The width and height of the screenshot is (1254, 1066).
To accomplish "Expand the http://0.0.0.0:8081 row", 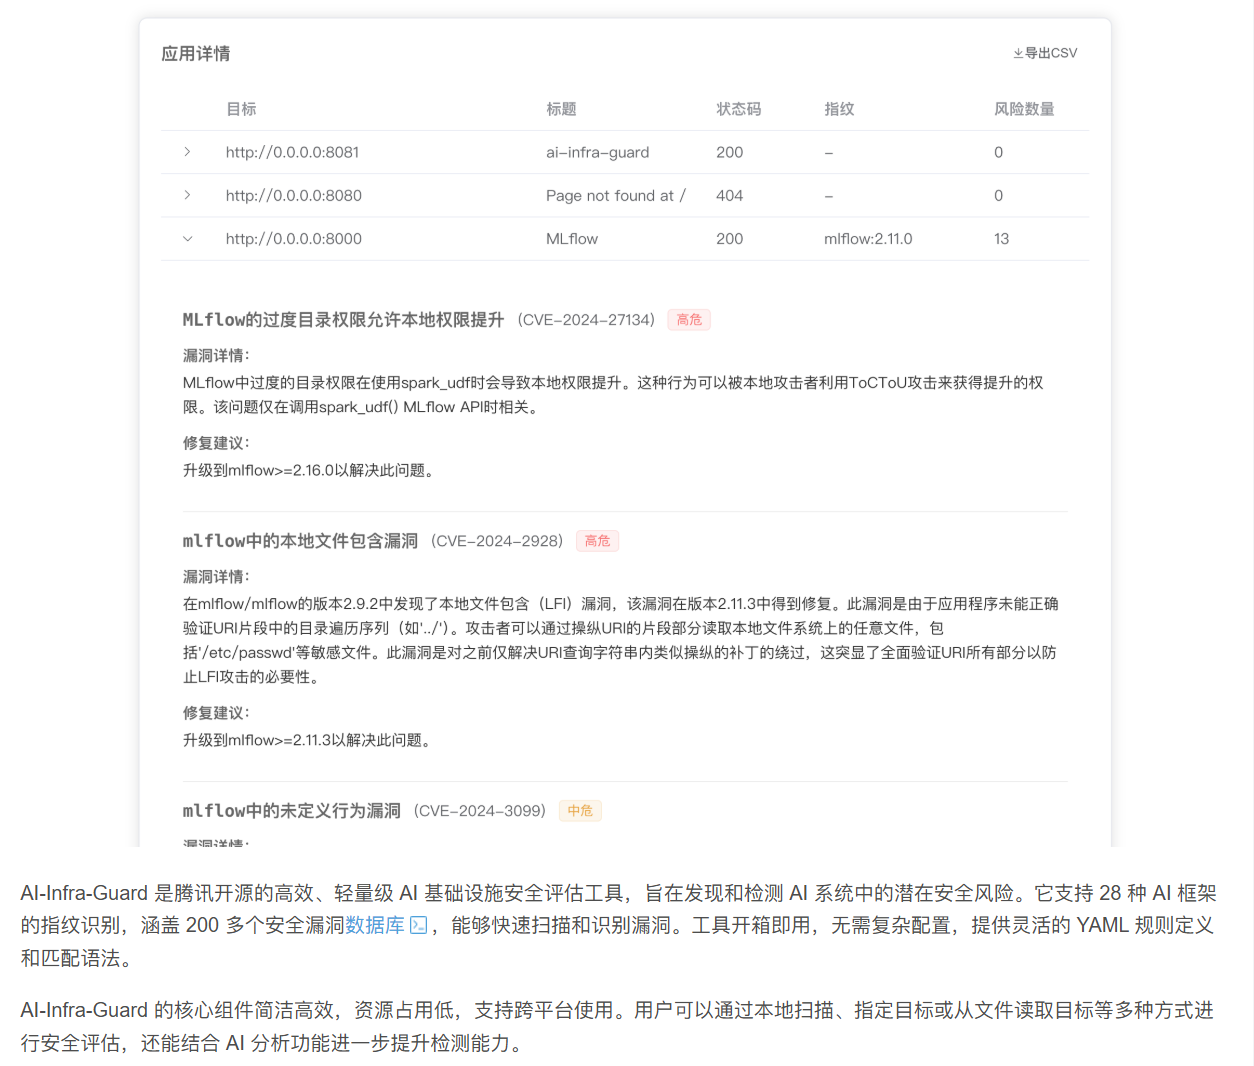I will point(187,152).
